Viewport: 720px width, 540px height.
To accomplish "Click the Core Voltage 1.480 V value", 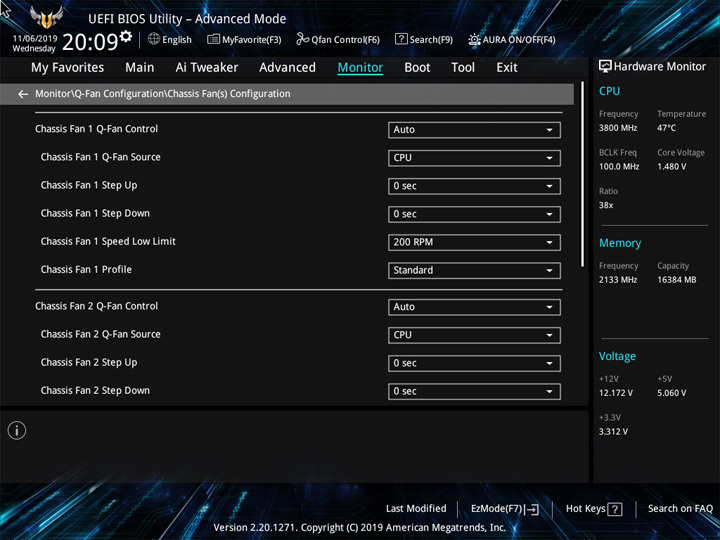I will click(x=671, y=167).
